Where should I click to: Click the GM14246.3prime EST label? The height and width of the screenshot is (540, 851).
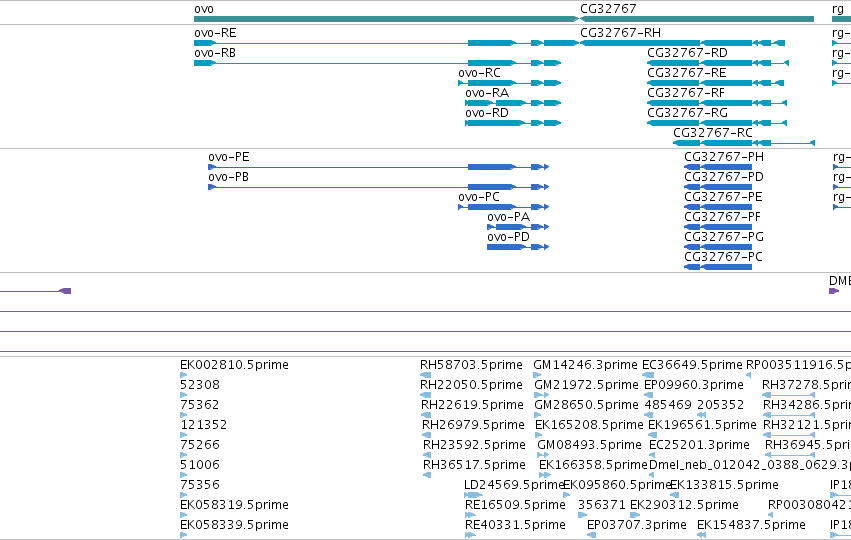586,365
